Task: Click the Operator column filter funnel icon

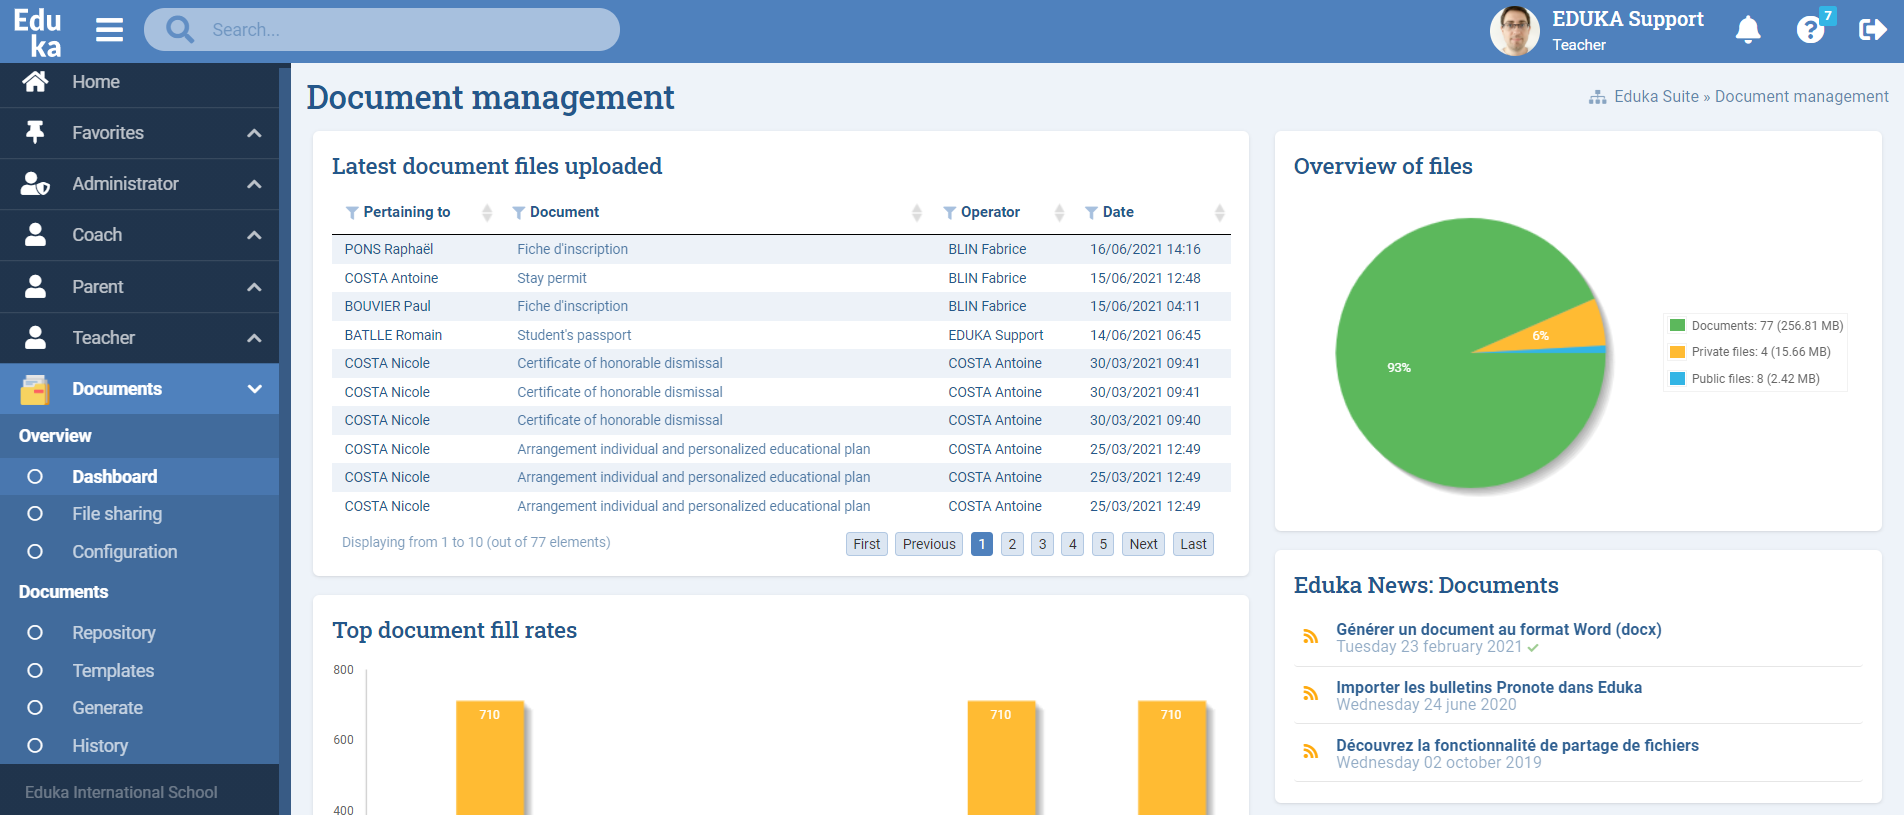Action: click(950, 212)
